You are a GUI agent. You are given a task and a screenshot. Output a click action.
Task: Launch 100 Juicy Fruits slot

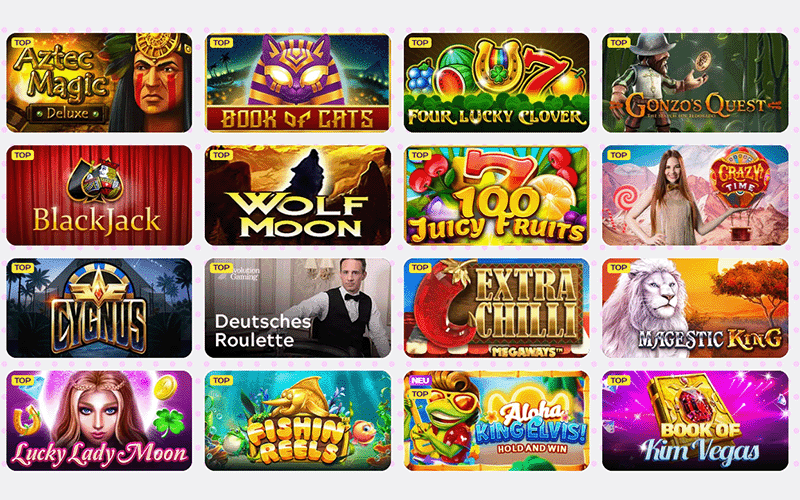496,195
